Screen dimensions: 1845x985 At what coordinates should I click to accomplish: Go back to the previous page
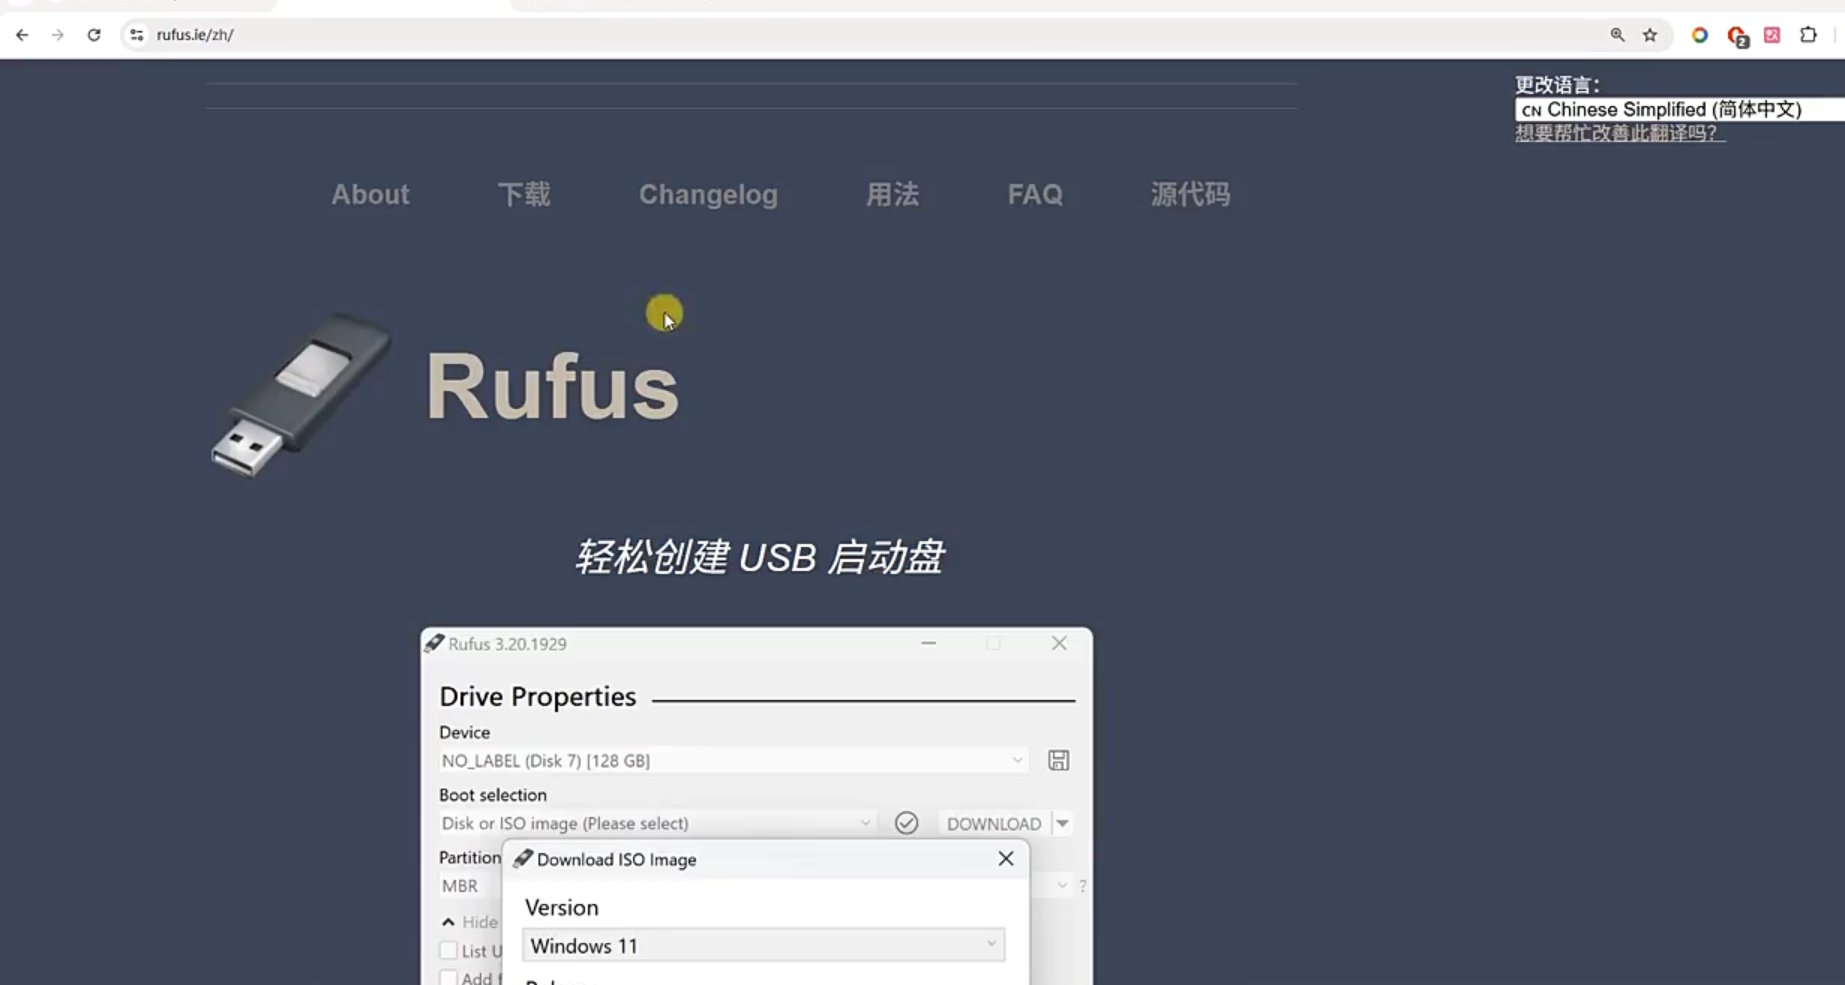click(x=22, y=35)
